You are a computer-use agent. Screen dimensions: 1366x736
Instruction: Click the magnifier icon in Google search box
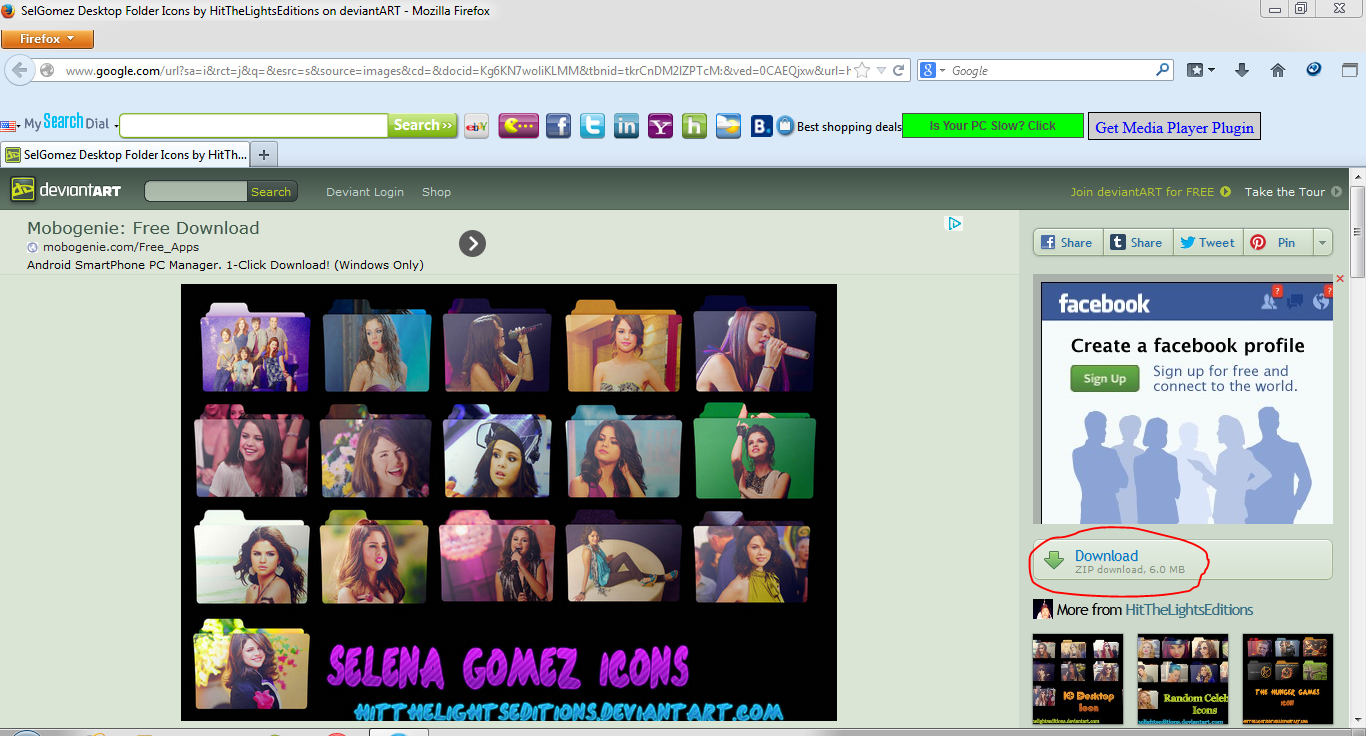coord(1163,70)
